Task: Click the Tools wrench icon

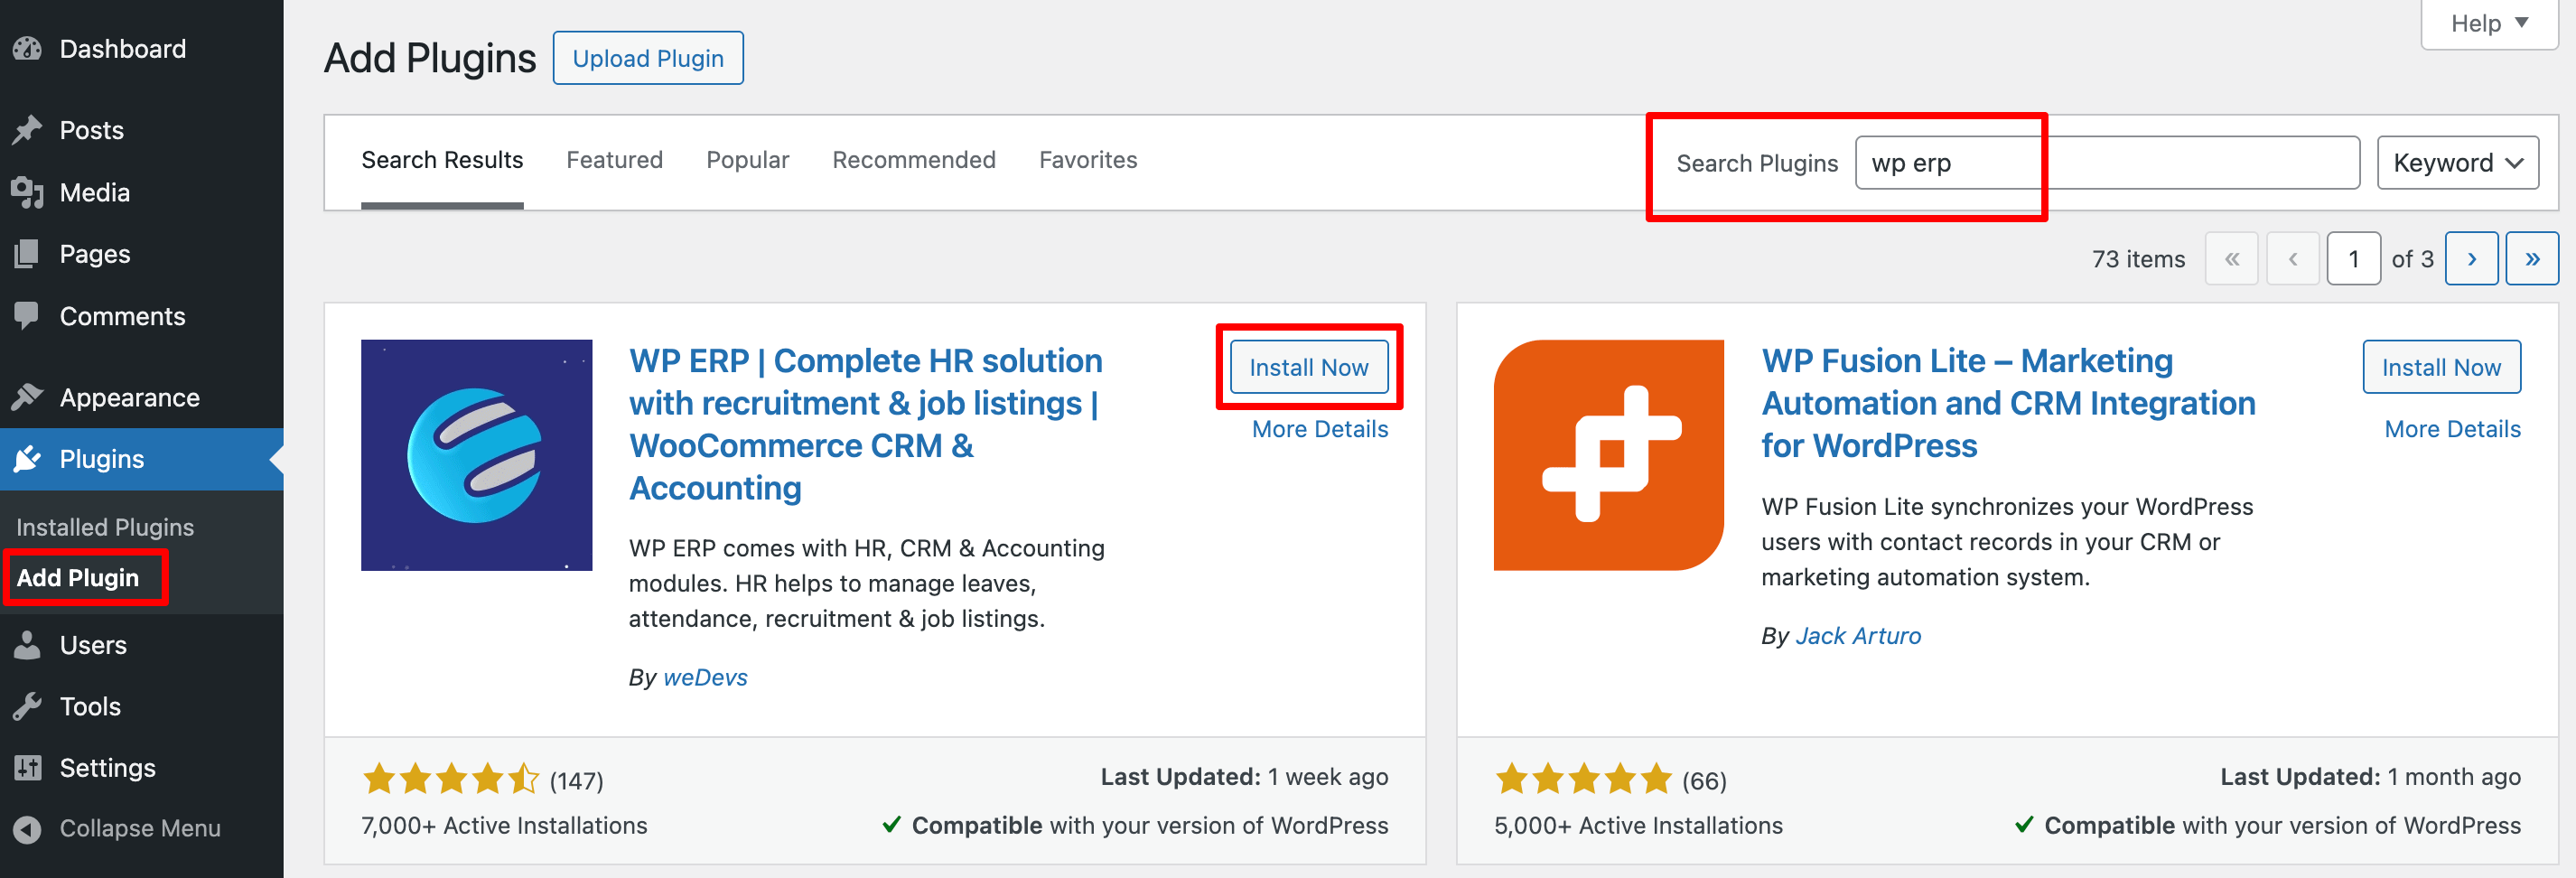Action: 27,706
